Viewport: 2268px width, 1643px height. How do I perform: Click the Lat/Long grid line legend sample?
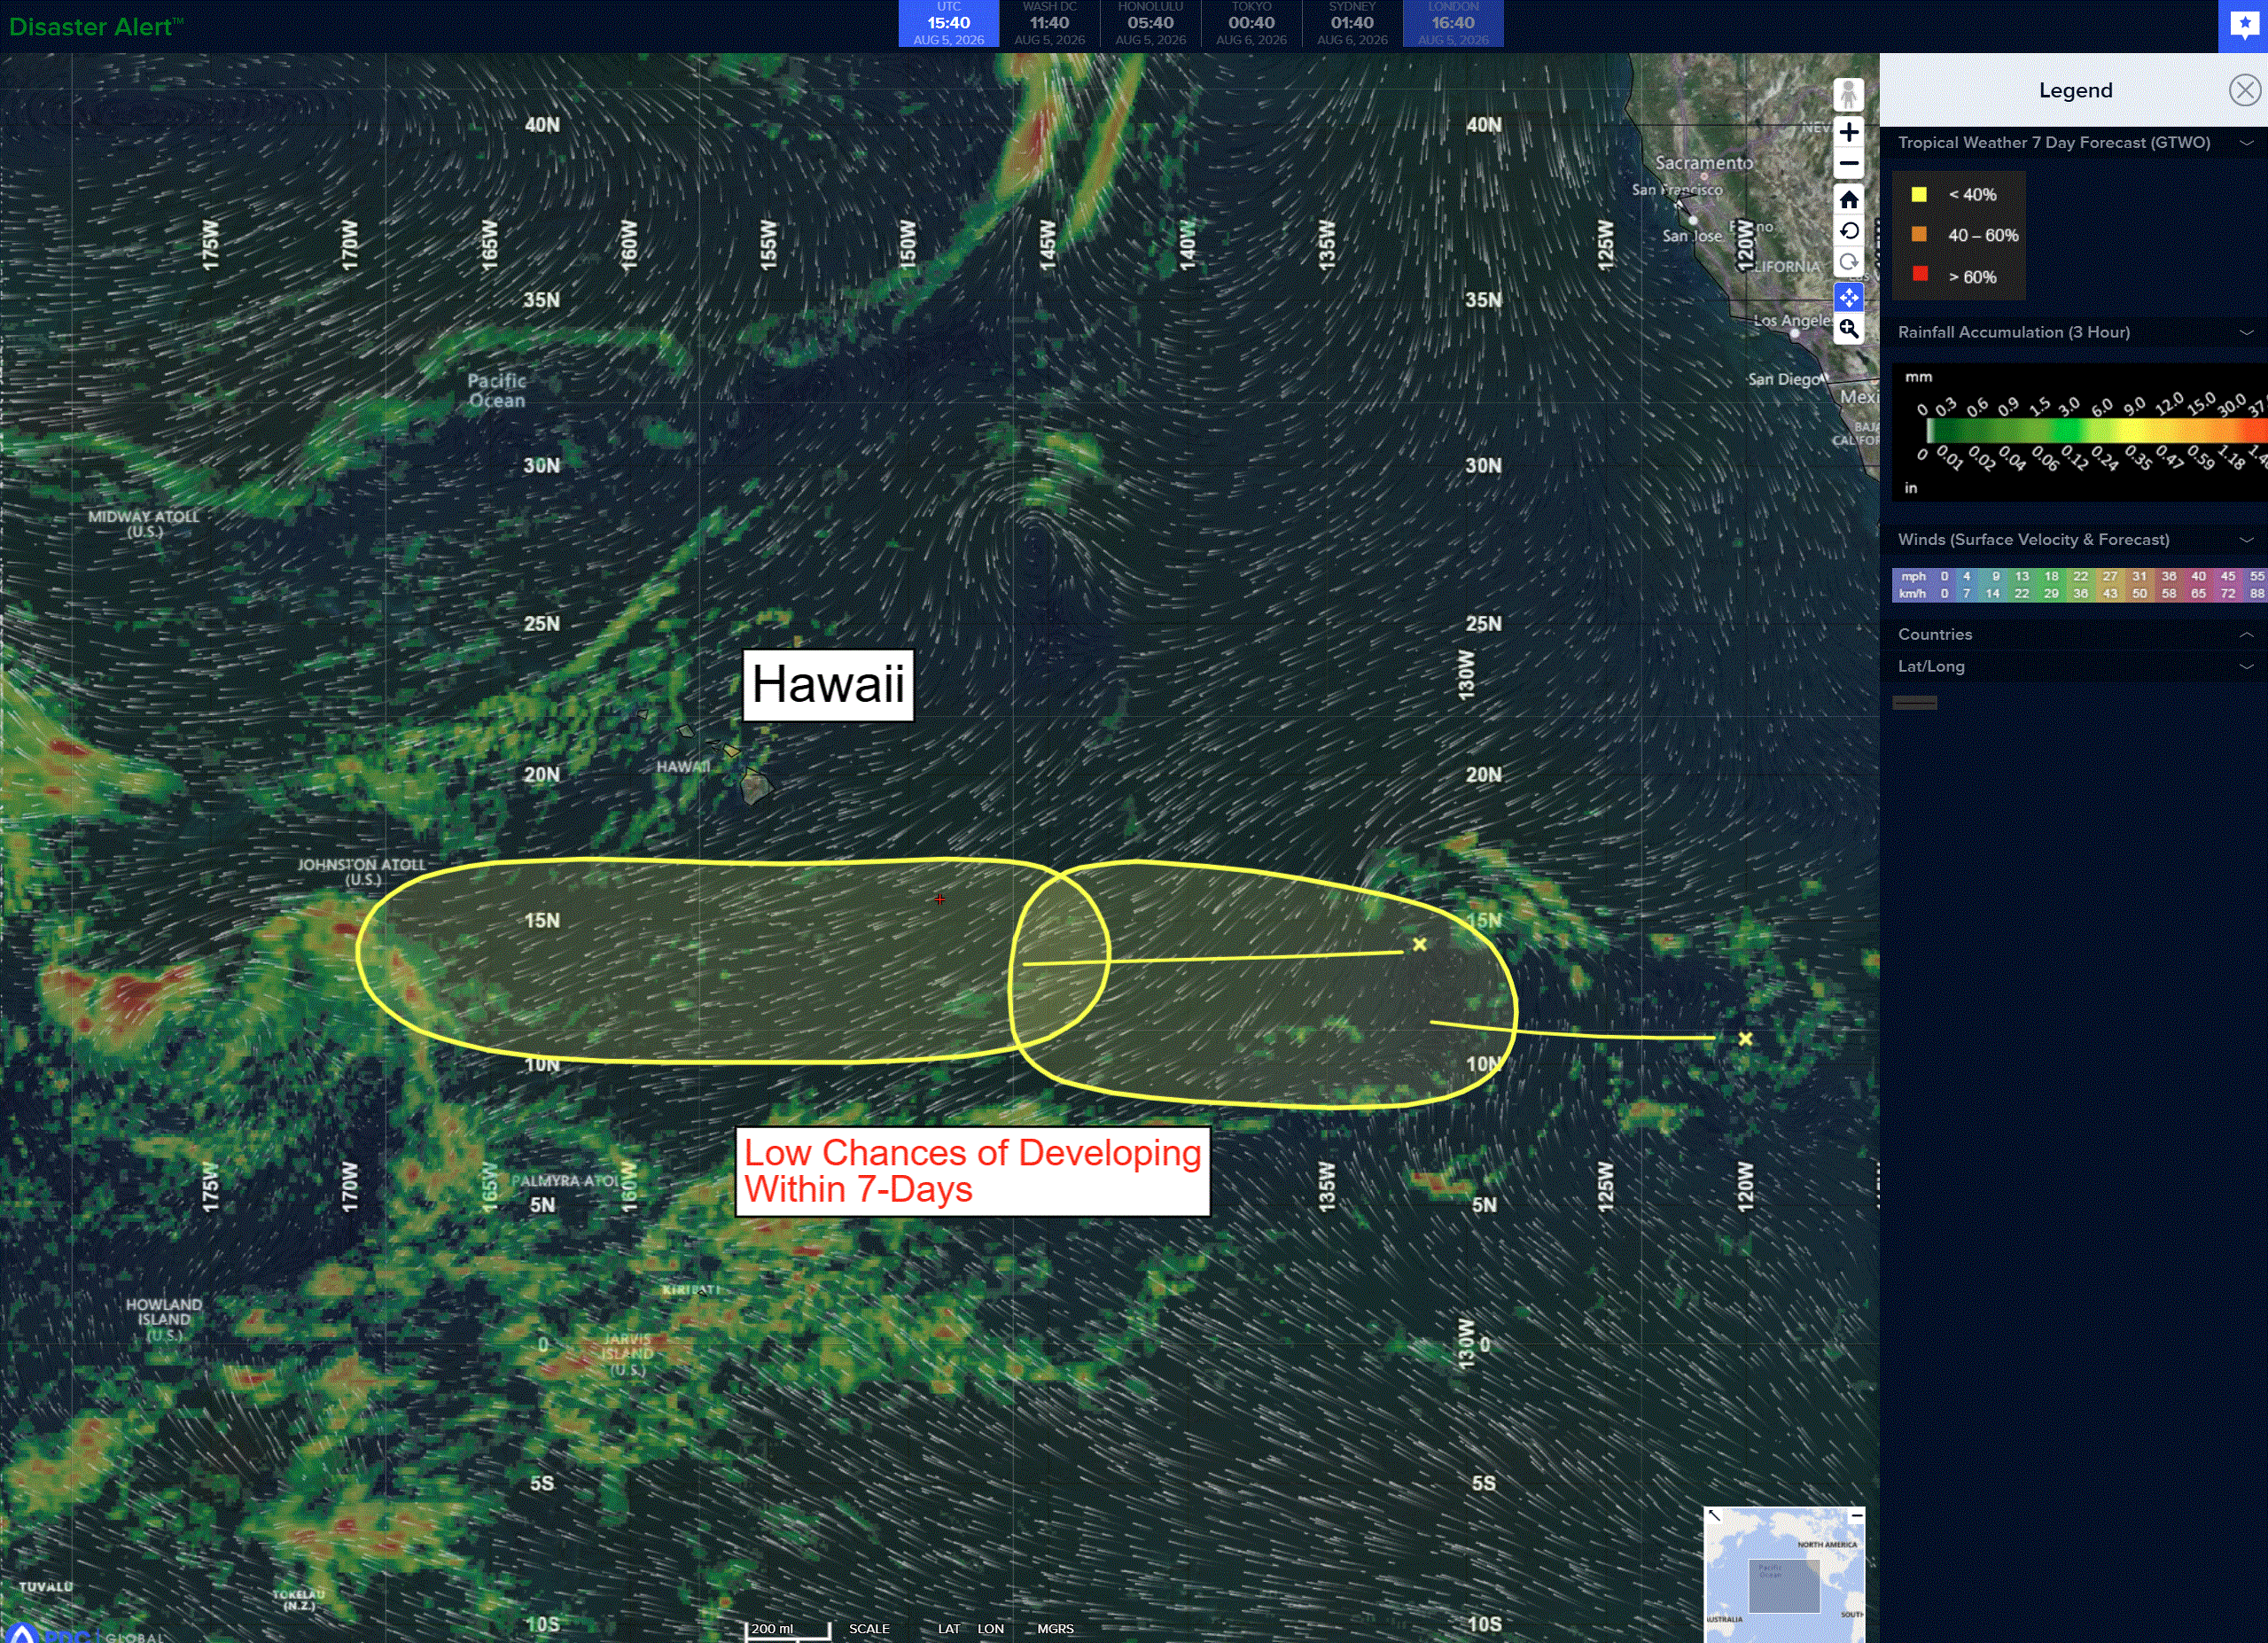pyautogui.click(x=1914, y=703)
